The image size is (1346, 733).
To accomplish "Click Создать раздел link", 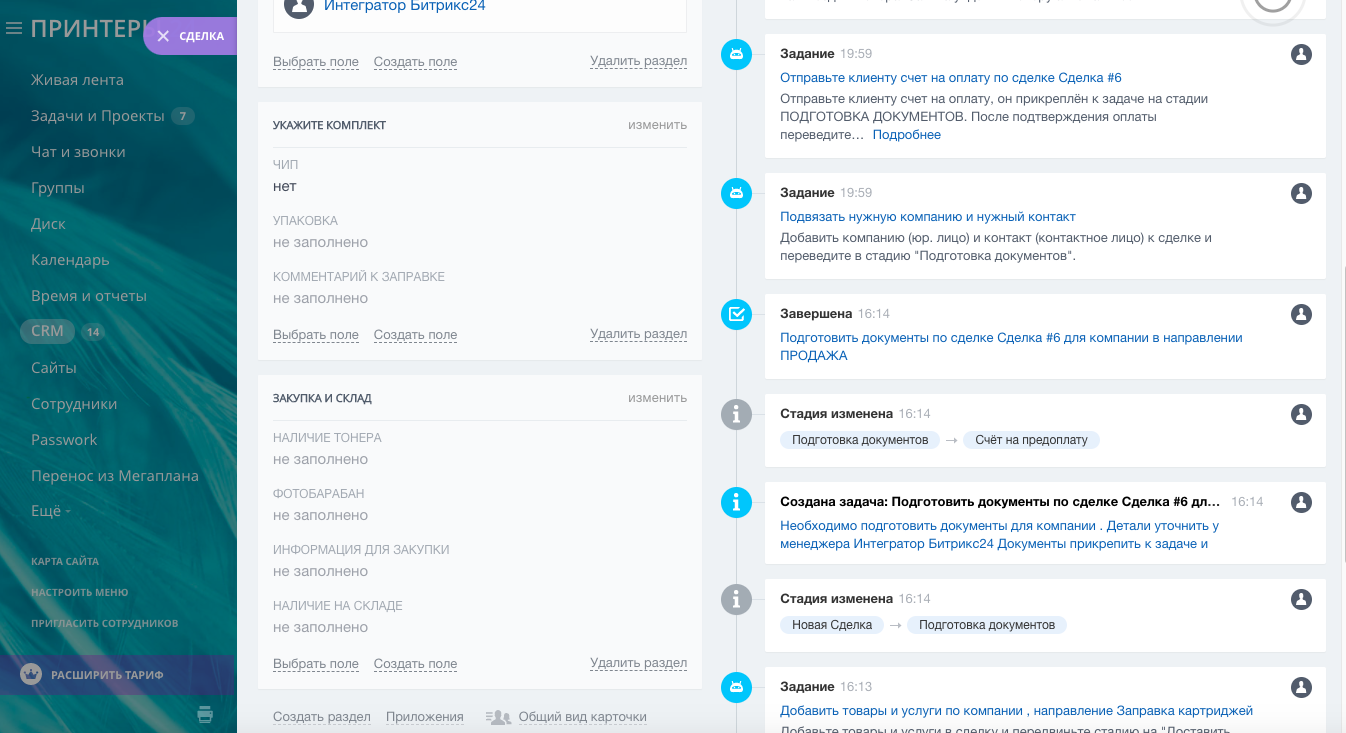I will click(322, 717).
